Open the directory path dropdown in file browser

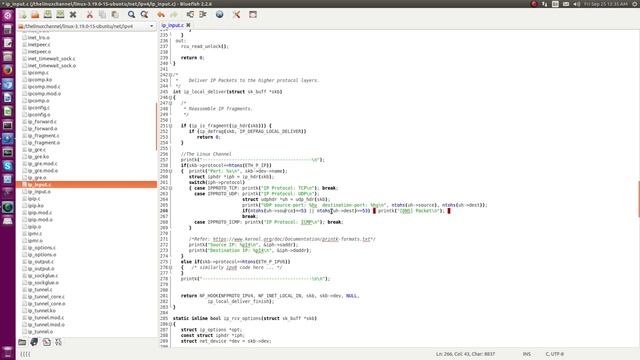[151, 26]
